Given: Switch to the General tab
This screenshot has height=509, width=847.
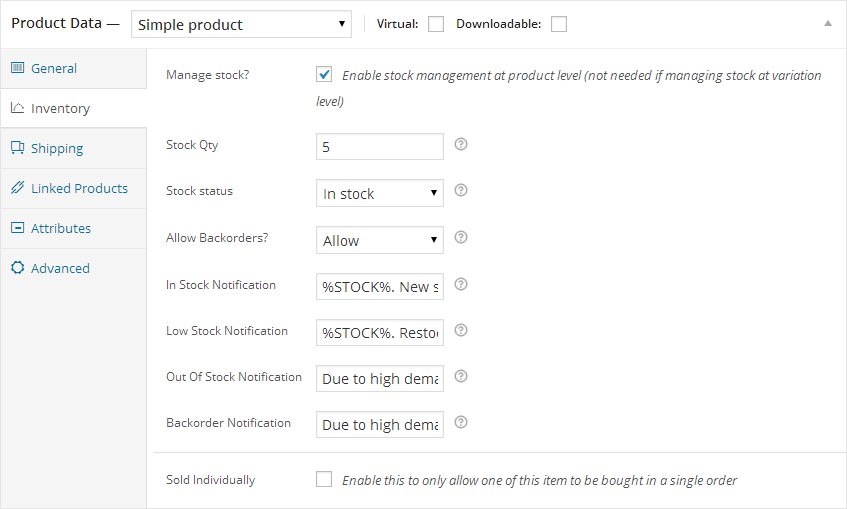Looking at the screenshot, I should [x=54, y=68].
